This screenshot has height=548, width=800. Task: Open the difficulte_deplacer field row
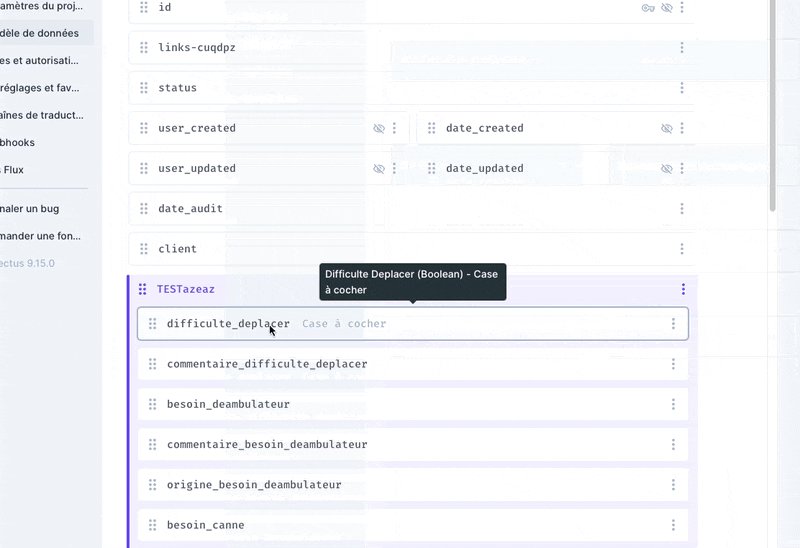413,323
